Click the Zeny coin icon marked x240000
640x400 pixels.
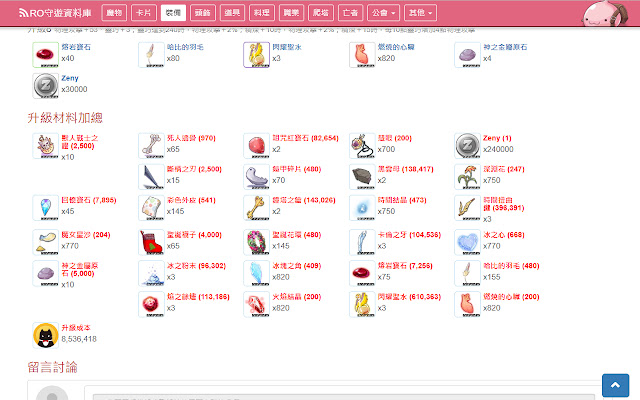[467, 146]
